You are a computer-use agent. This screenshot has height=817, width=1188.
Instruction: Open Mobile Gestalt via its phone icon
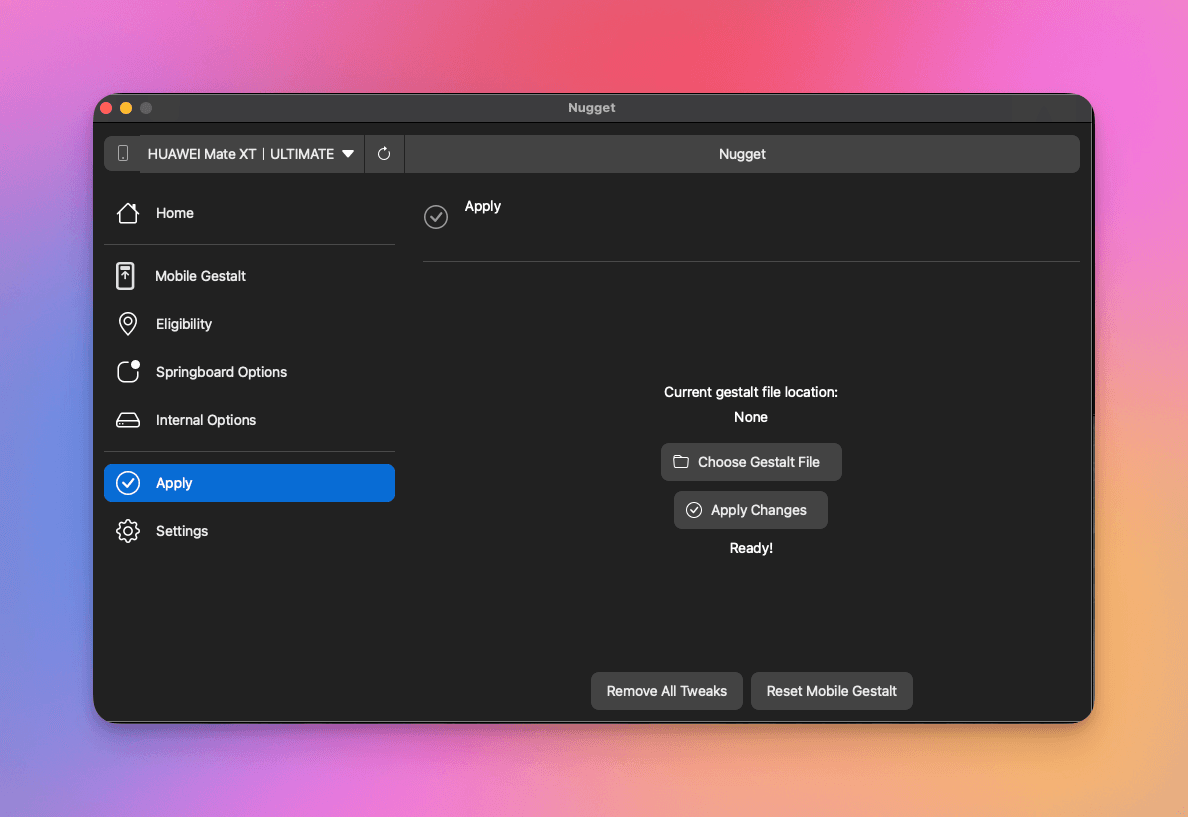125,276
